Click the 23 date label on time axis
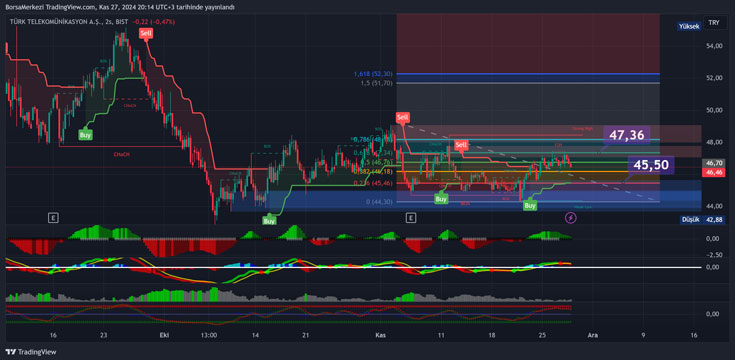The height and width of the screenshot is (360, 735). [104, 335]
